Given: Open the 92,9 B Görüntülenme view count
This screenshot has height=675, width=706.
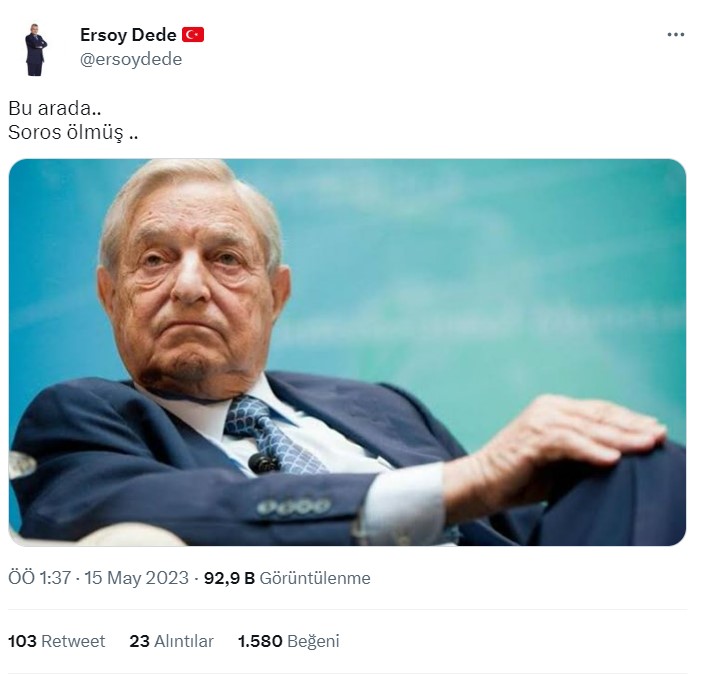Looking at the screenshot, I should [287, 578].
